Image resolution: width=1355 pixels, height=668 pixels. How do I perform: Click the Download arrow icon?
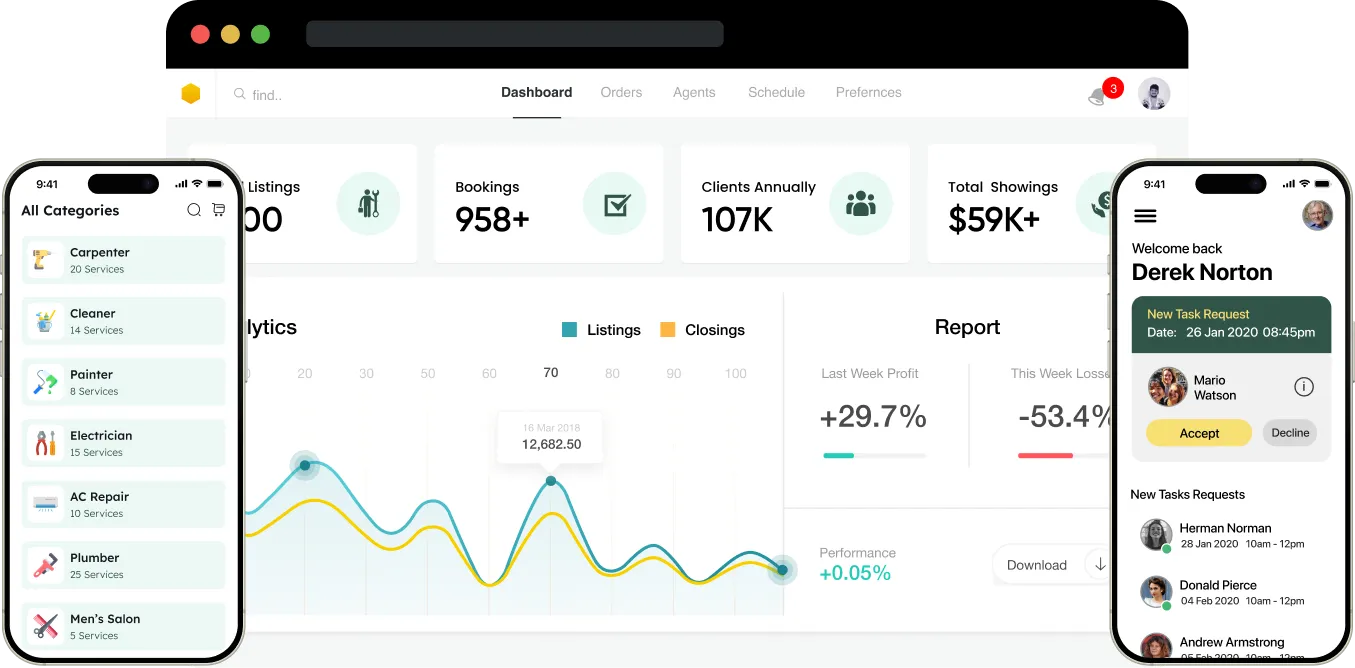point(1100,564)
